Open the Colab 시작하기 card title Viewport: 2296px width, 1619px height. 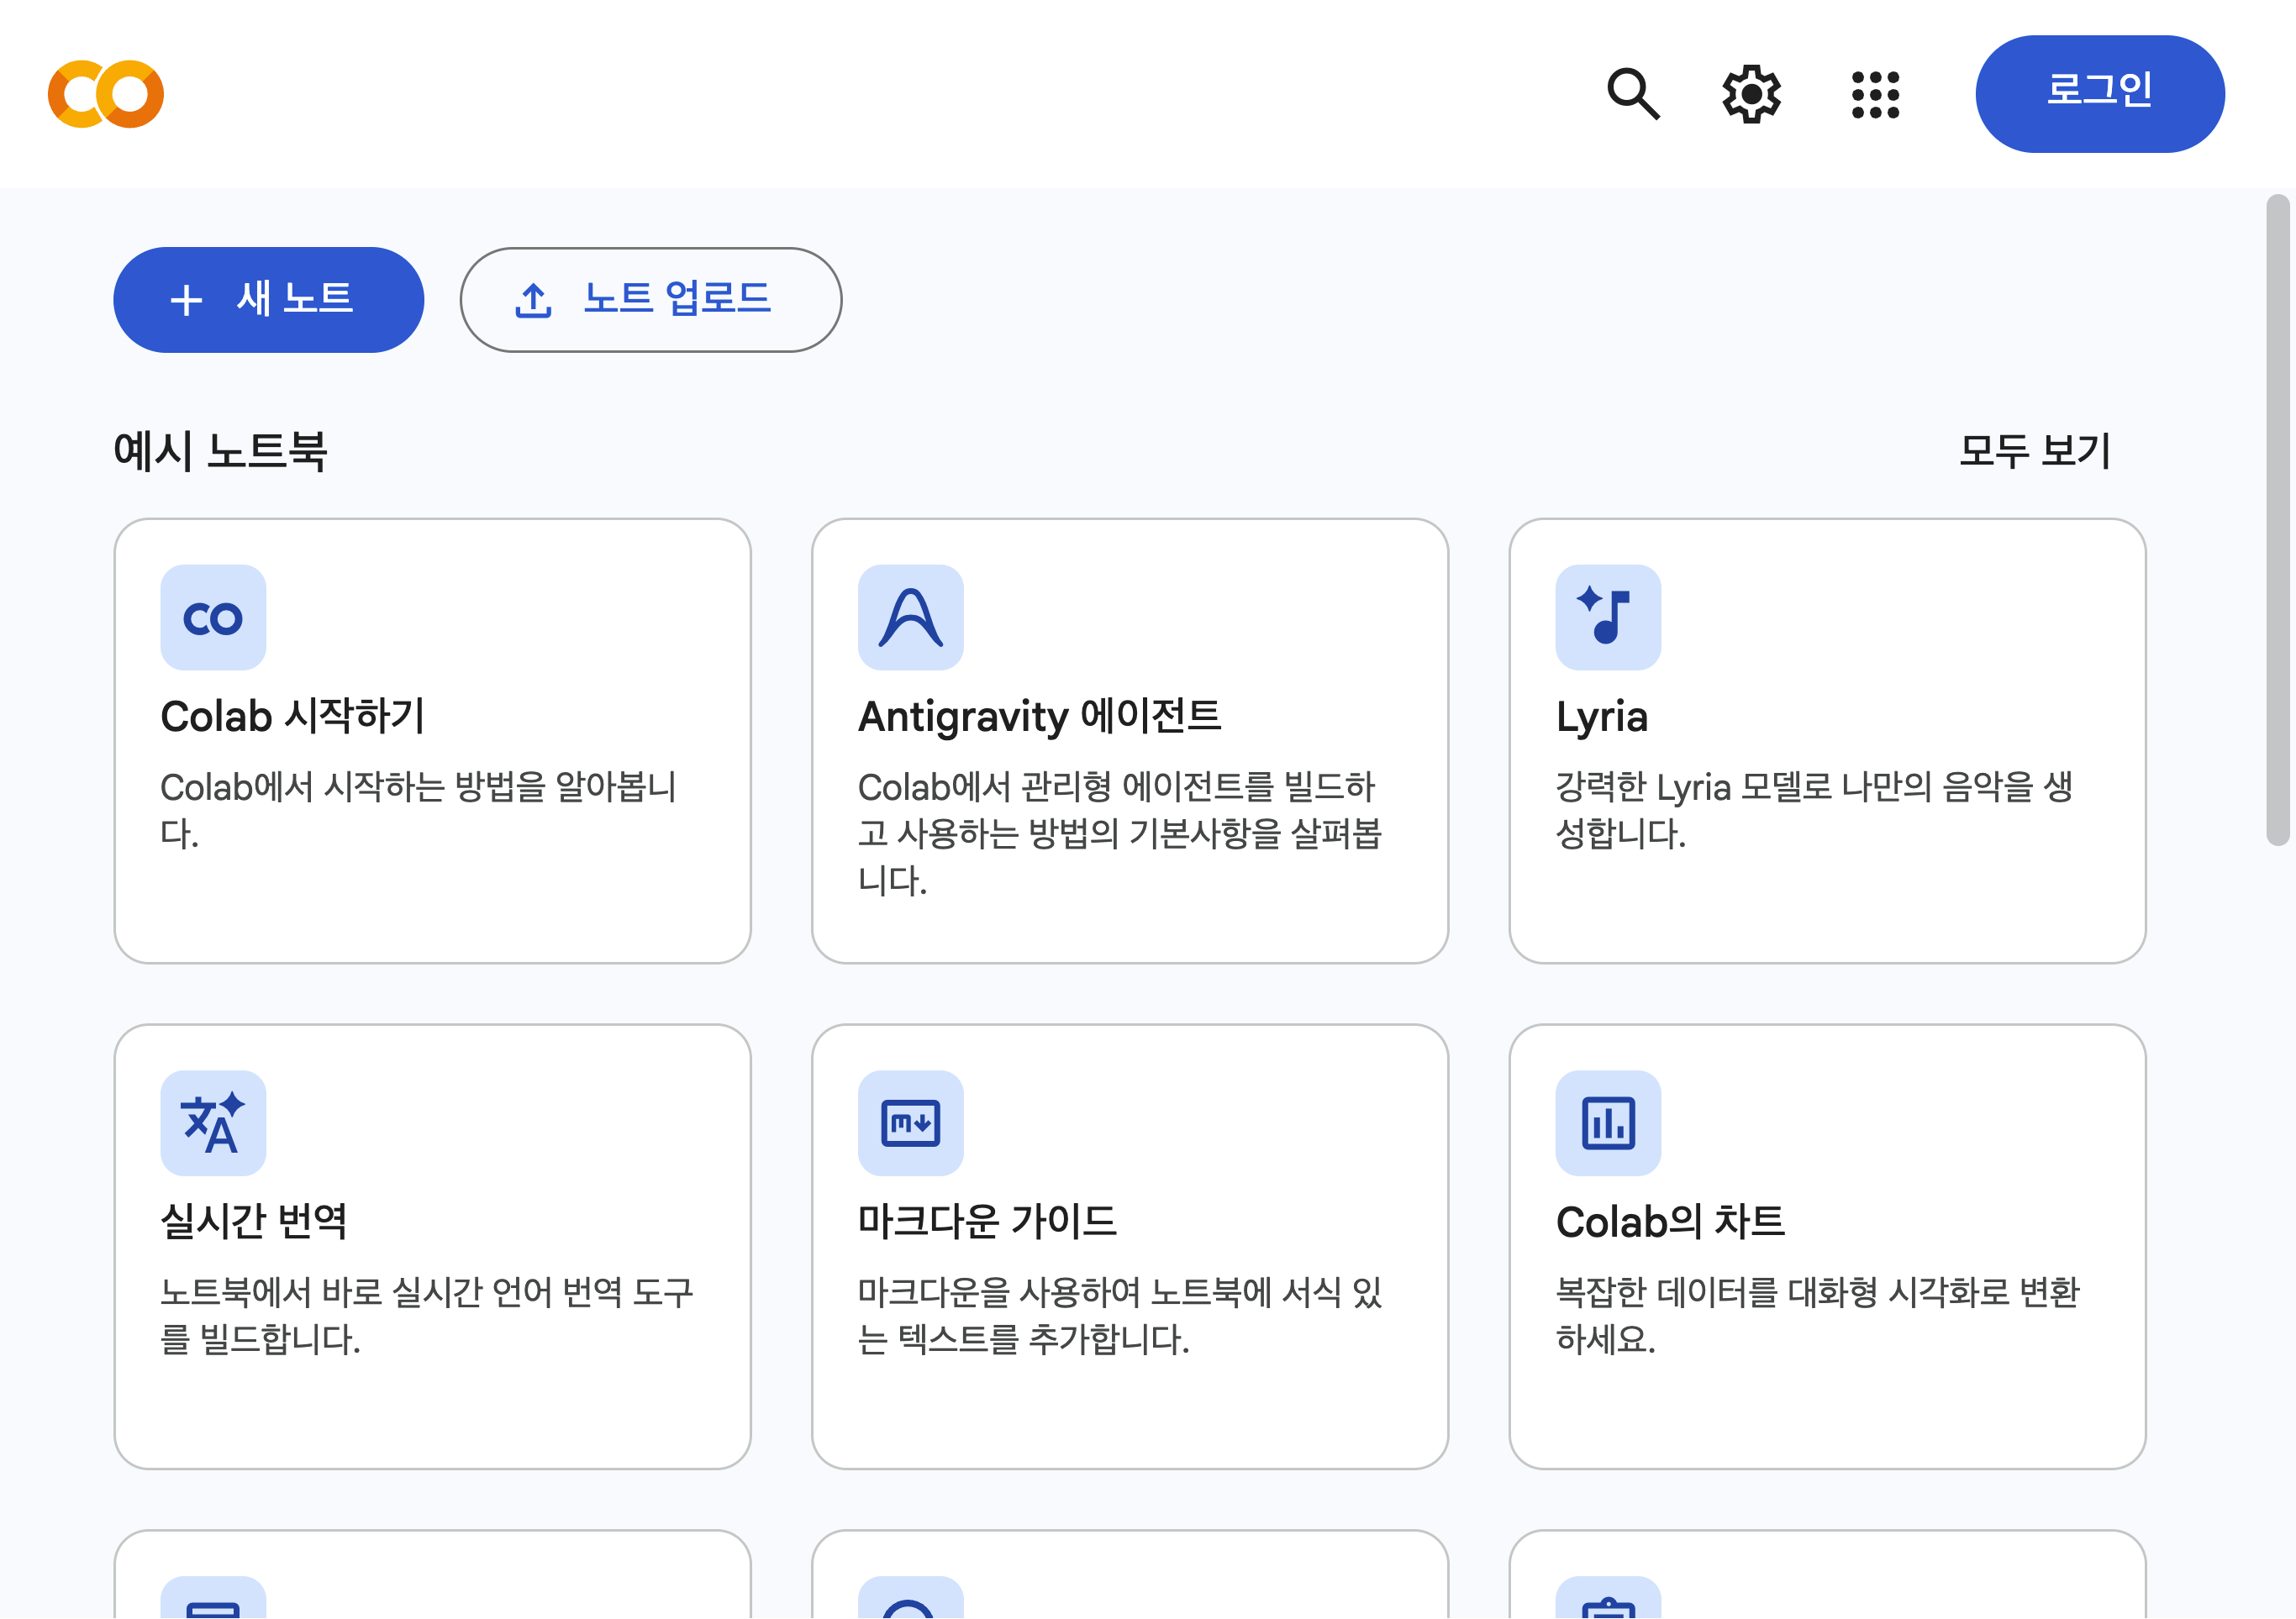293,716
